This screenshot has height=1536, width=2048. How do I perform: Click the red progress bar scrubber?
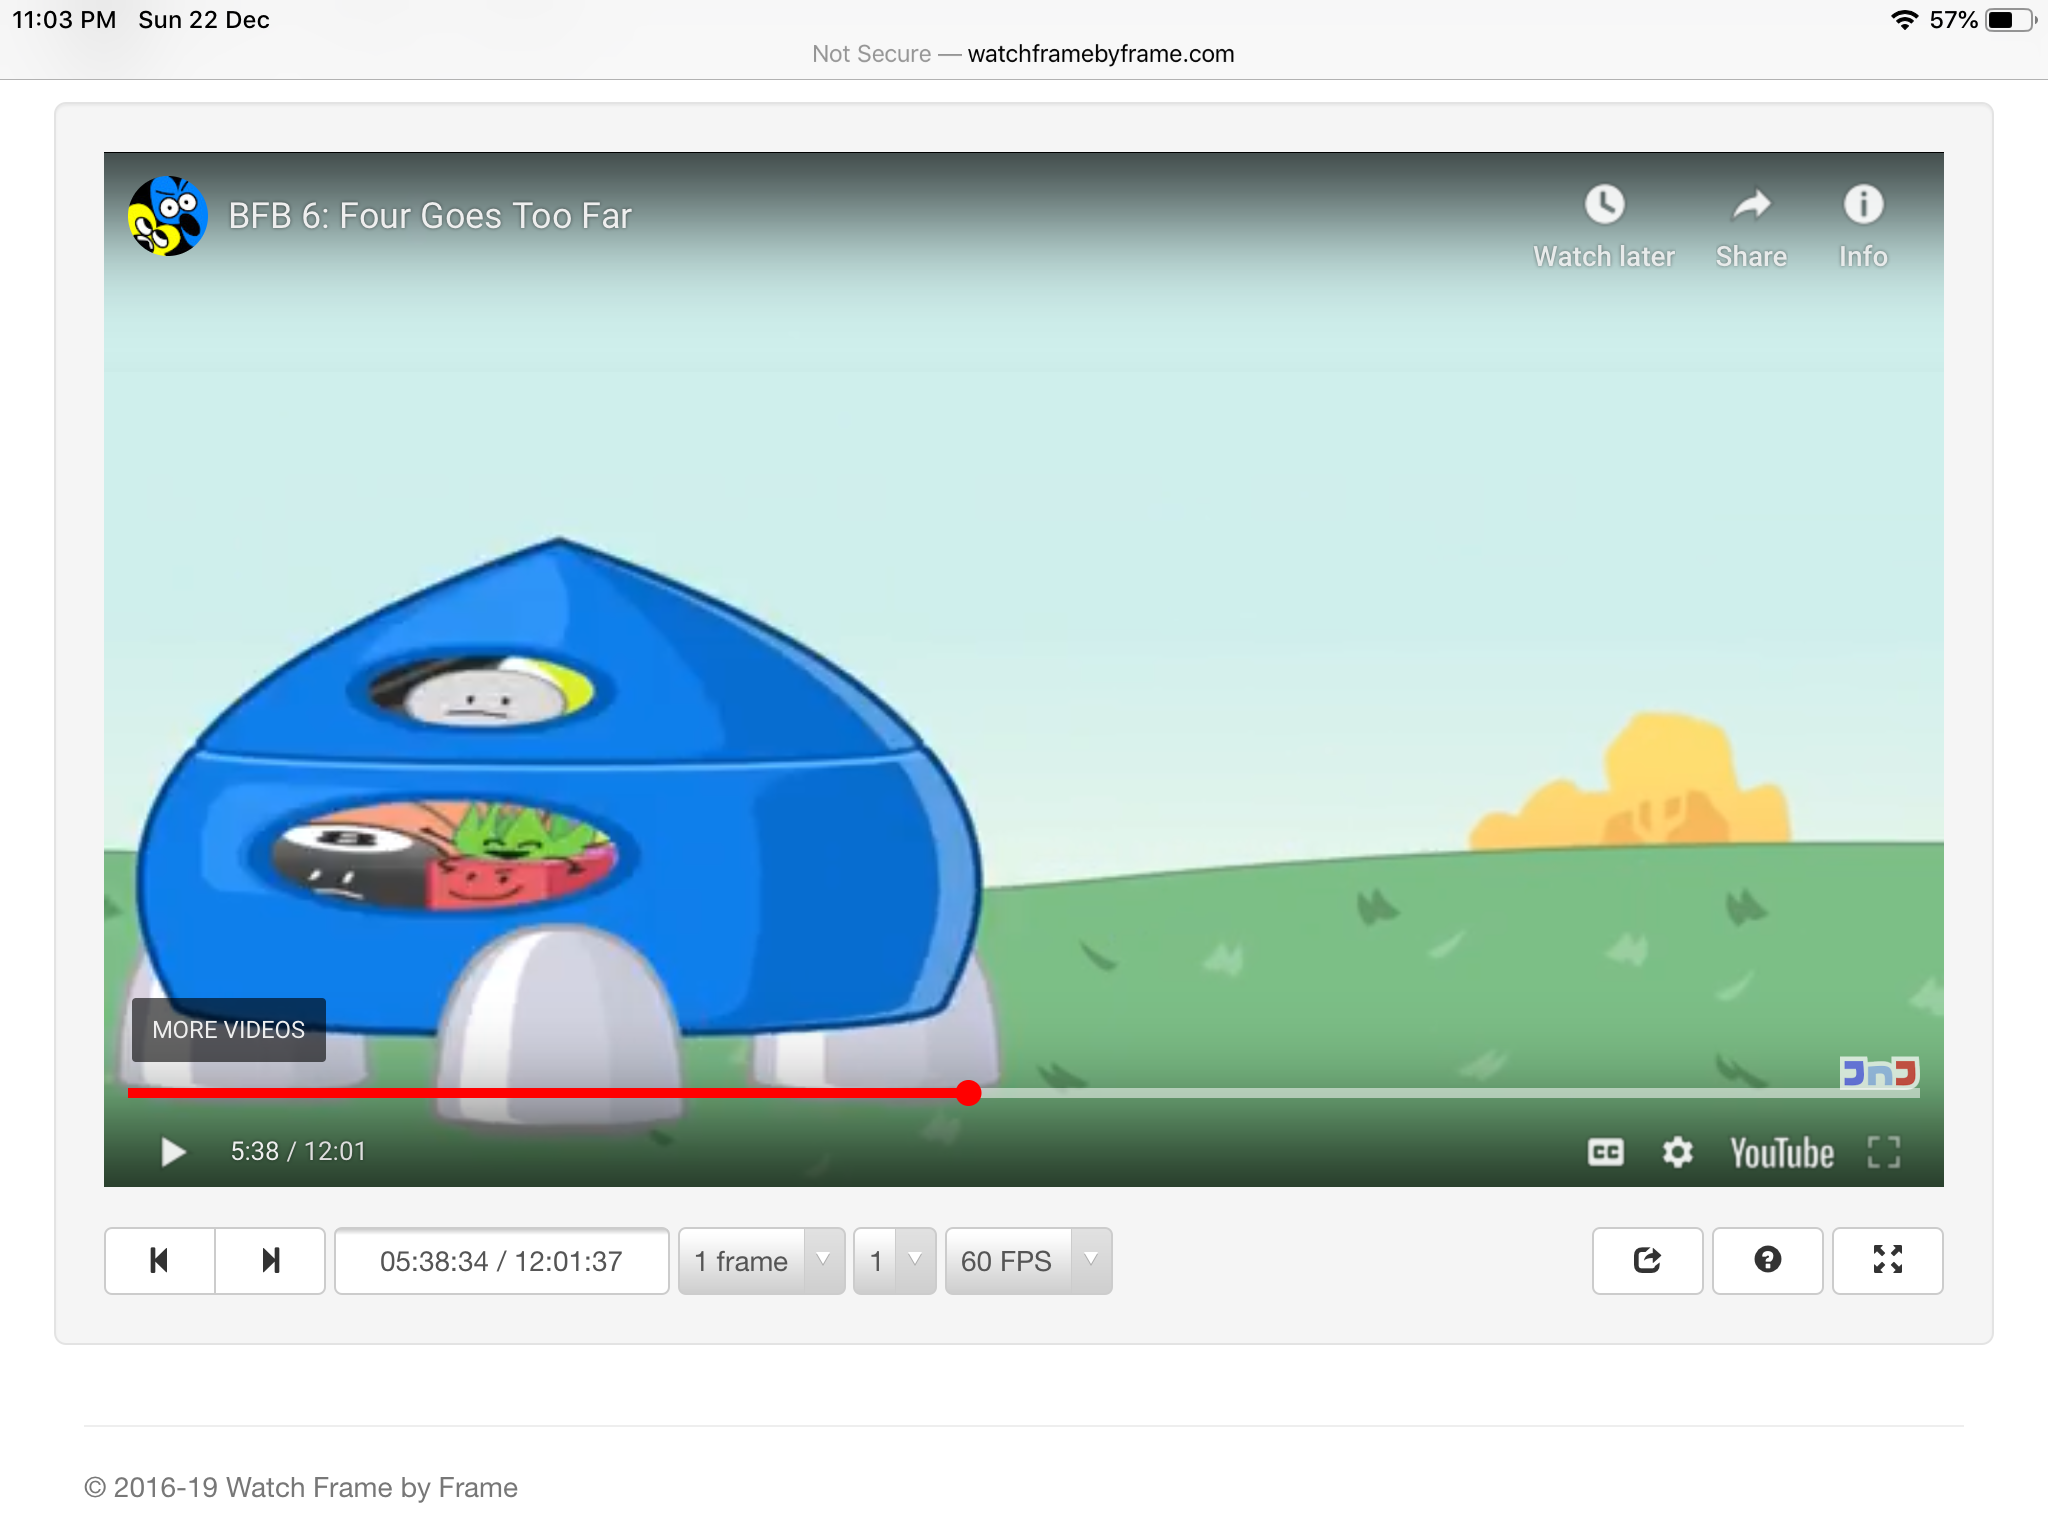point(968,1093)
